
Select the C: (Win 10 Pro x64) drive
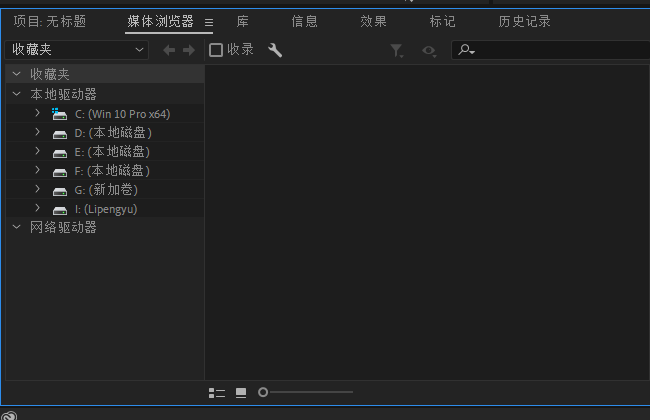click(x=122, y=114)
